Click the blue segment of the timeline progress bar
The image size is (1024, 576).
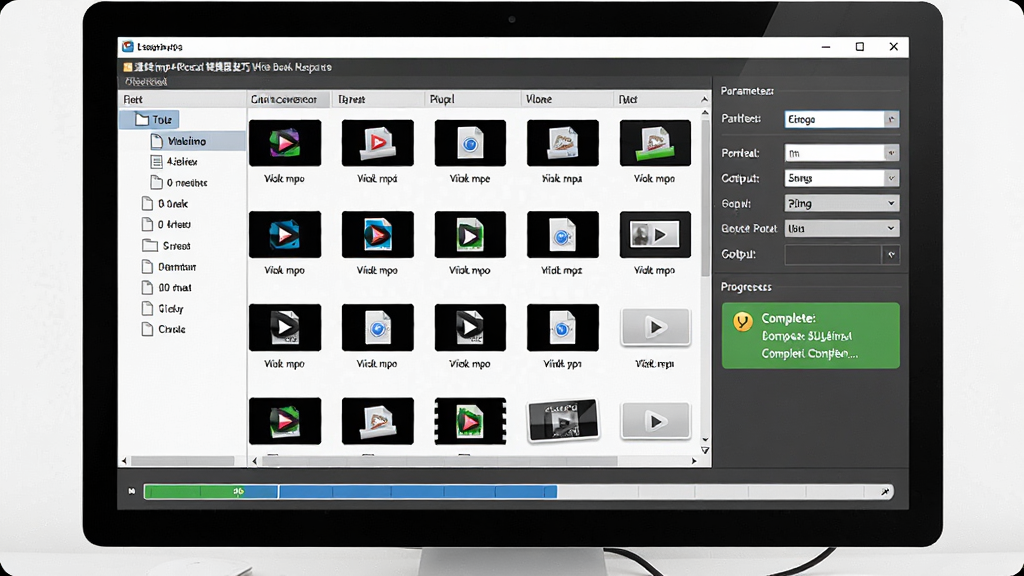(x=418, y=492)
